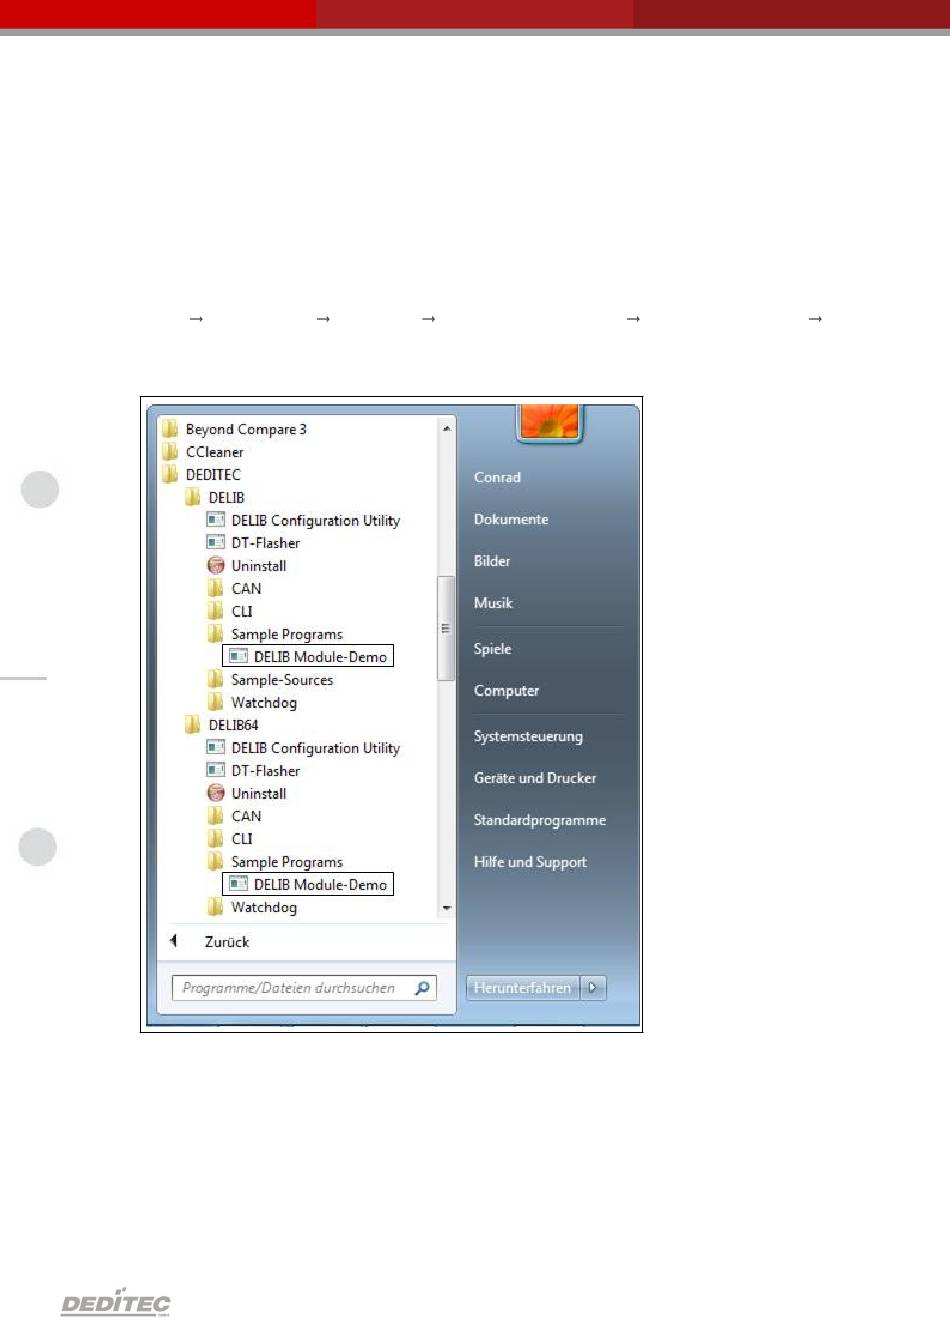Open the CAN folder under DELIB
This screenshot has width=950, height=1344.
point(234,589)
